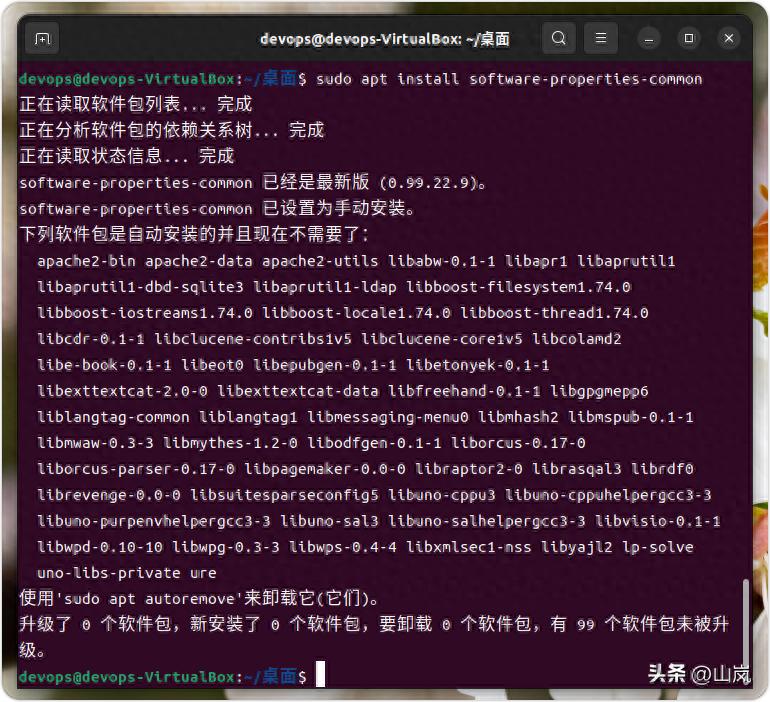Click package name 'libwpd-0.10-10'
The image size is (770, 702).
tap(100, 547)
